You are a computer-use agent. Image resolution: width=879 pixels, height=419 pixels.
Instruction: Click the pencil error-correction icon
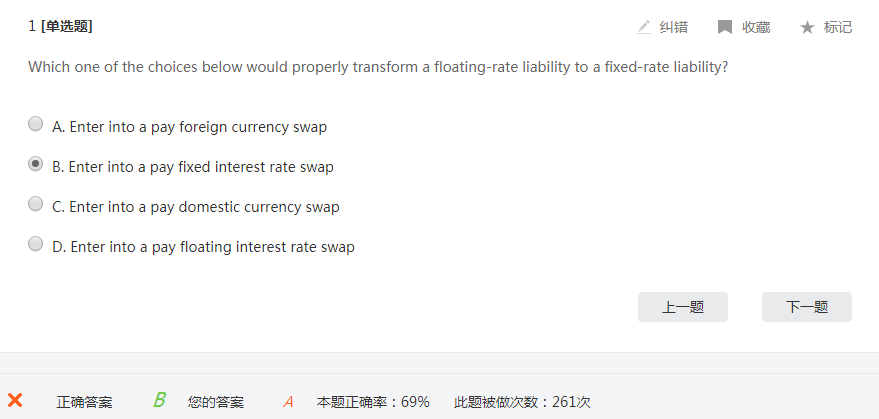pyautogui.click(x=644, y=27)
